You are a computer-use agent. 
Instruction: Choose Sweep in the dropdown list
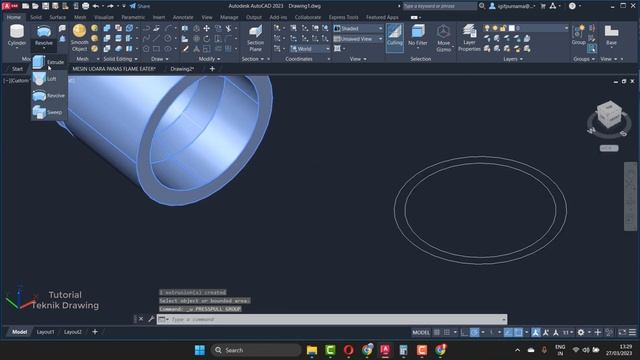[49, 112]
